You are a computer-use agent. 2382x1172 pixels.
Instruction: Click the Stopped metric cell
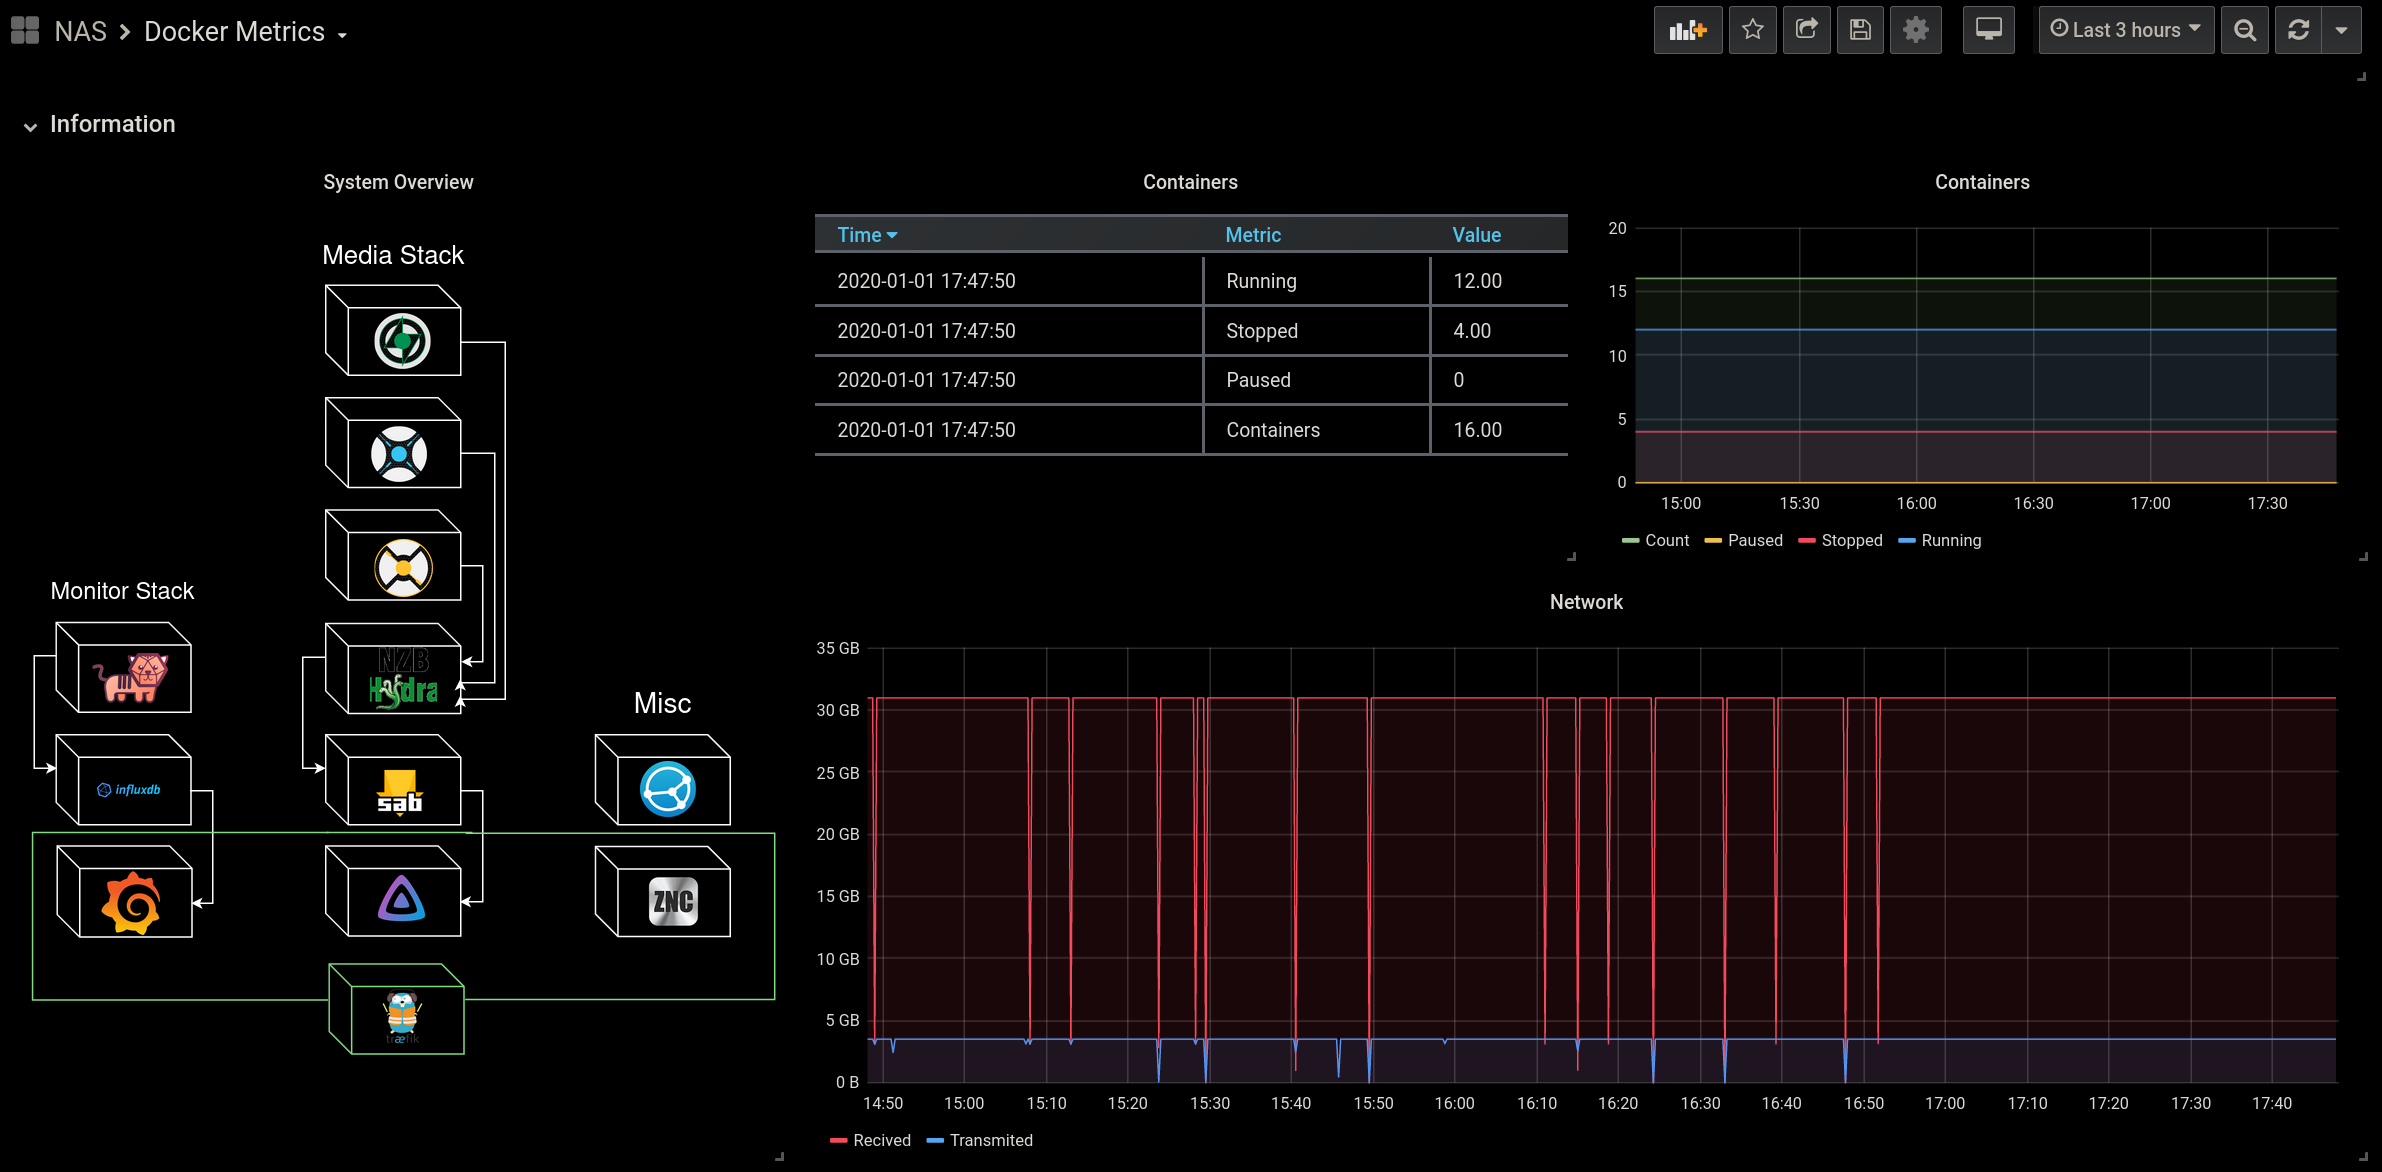pyautogui.click(x=1317, y=331)
